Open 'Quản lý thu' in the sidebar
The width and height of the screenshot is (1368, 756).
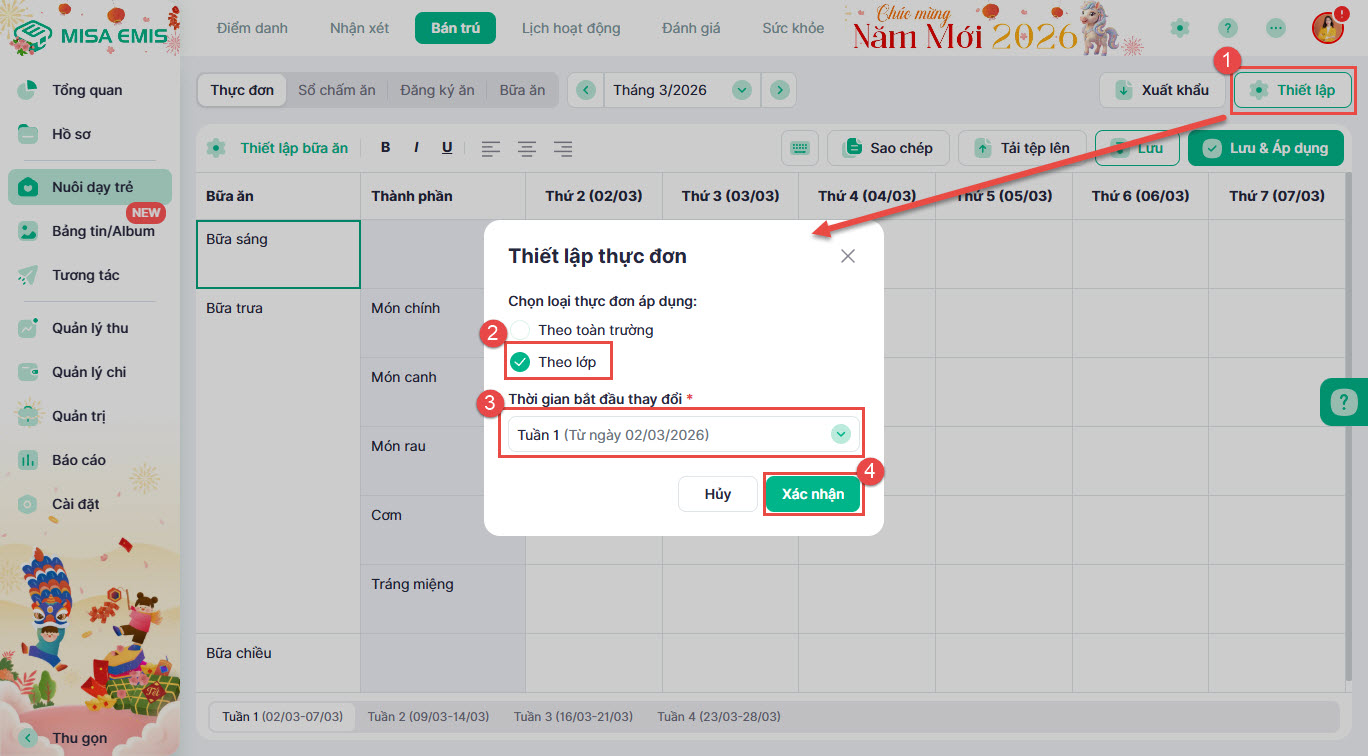point(89,328)
